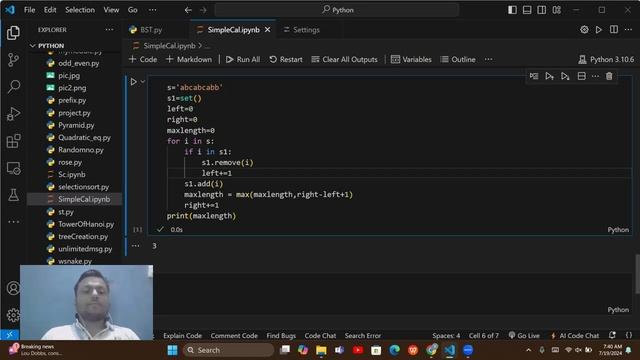Open the Remote Explorer view

click(13, 168)
